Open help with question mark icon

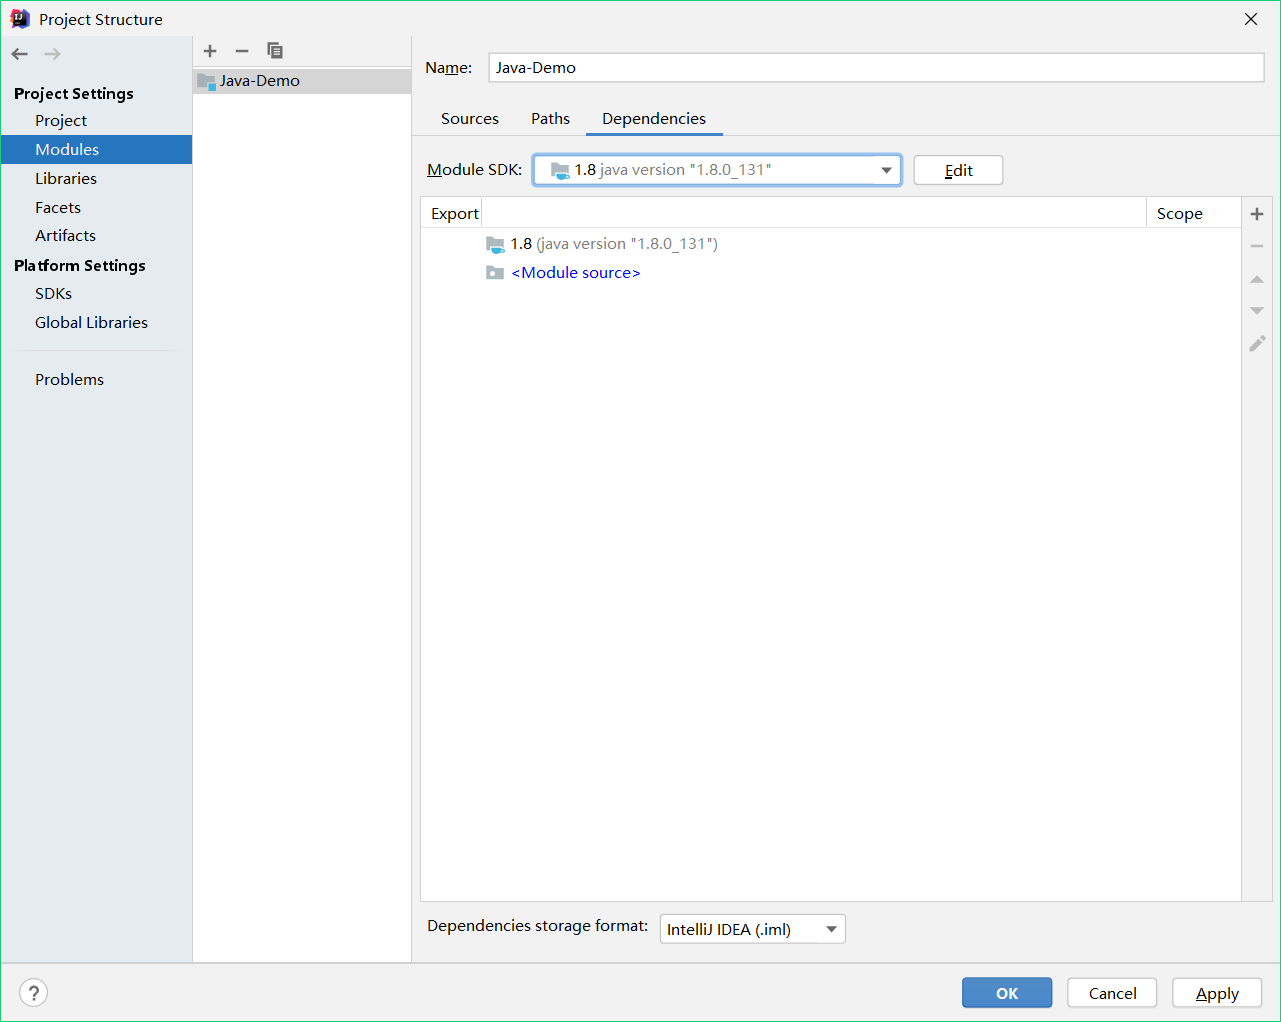pyautogui.click(x=34, y=993)
